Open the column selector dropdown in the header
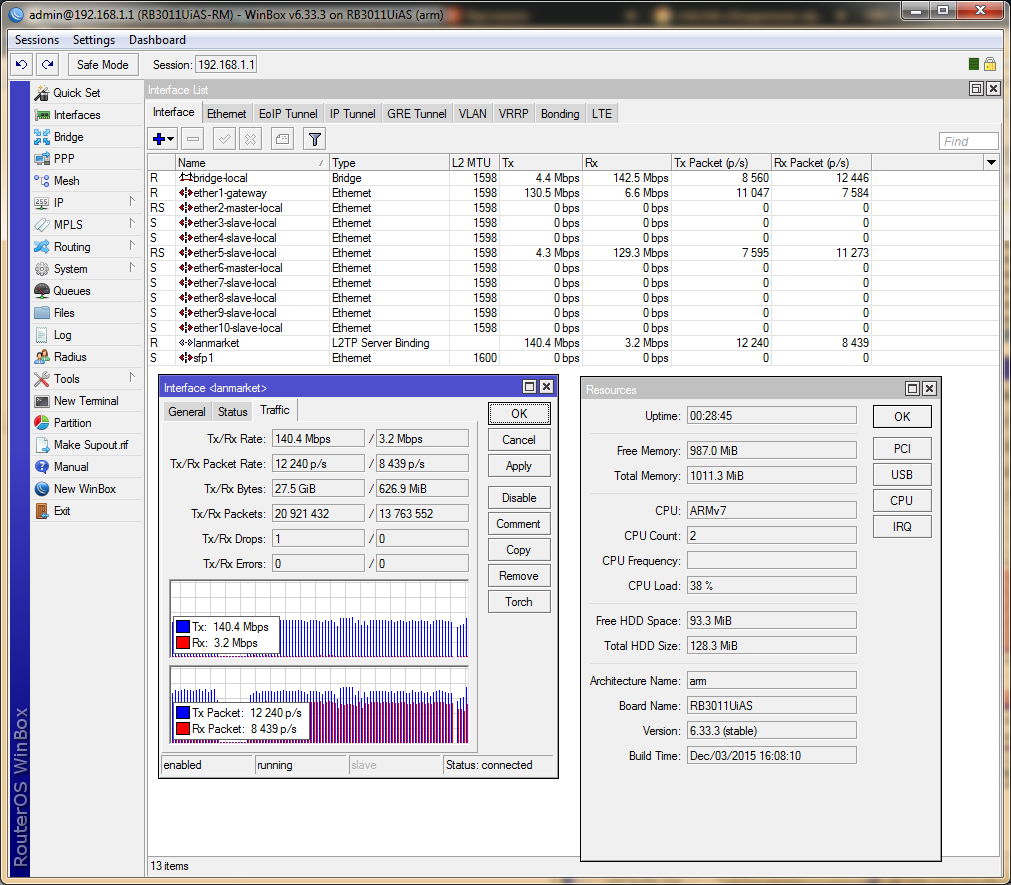This screenshot has height=885, width=1011. (993, 162)
